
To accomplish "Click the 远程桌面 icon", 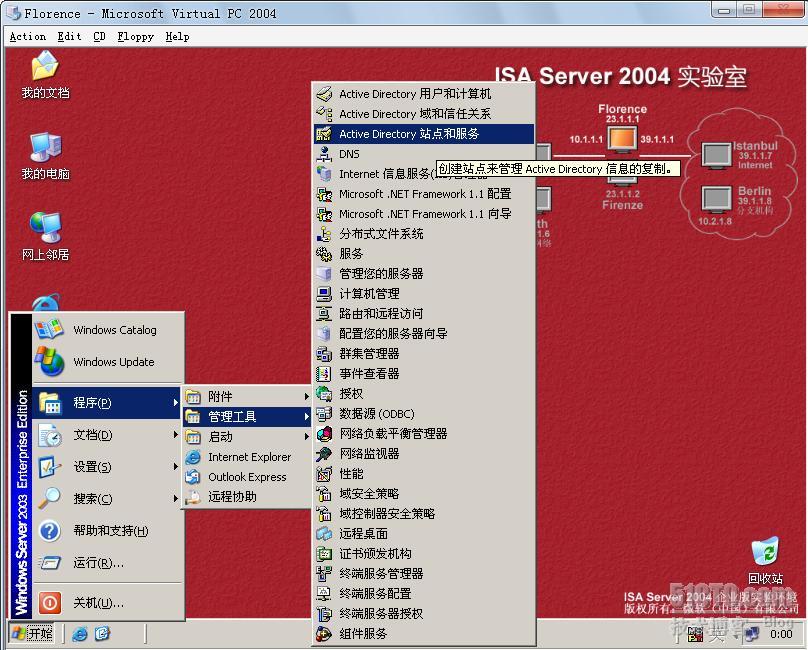I will (324, 534).
